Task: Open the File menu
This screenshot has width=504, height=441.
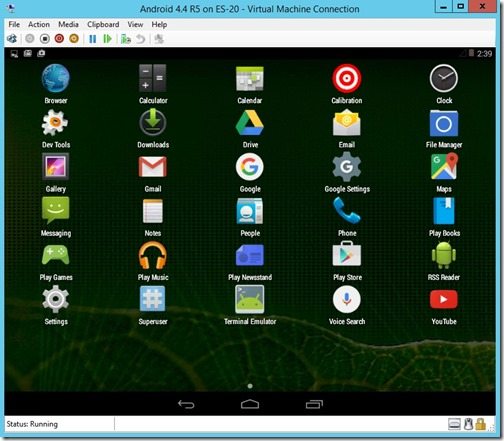Action: tap(14, 24)
